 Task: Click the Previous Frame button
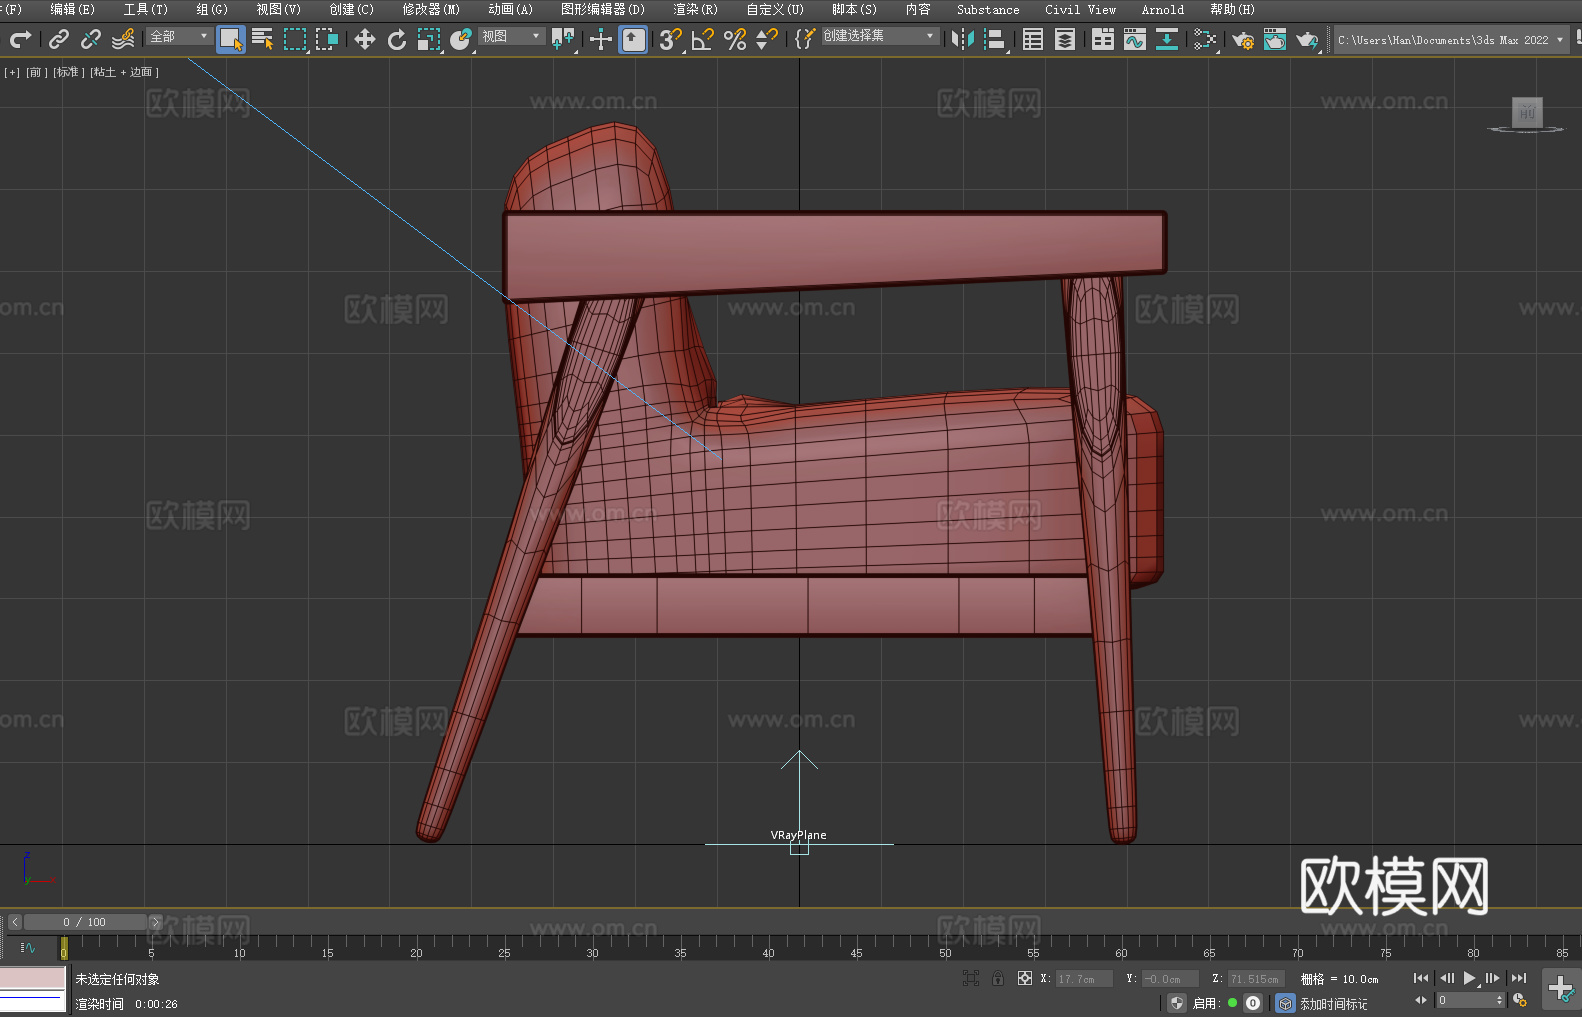(x=1446, y=978)
